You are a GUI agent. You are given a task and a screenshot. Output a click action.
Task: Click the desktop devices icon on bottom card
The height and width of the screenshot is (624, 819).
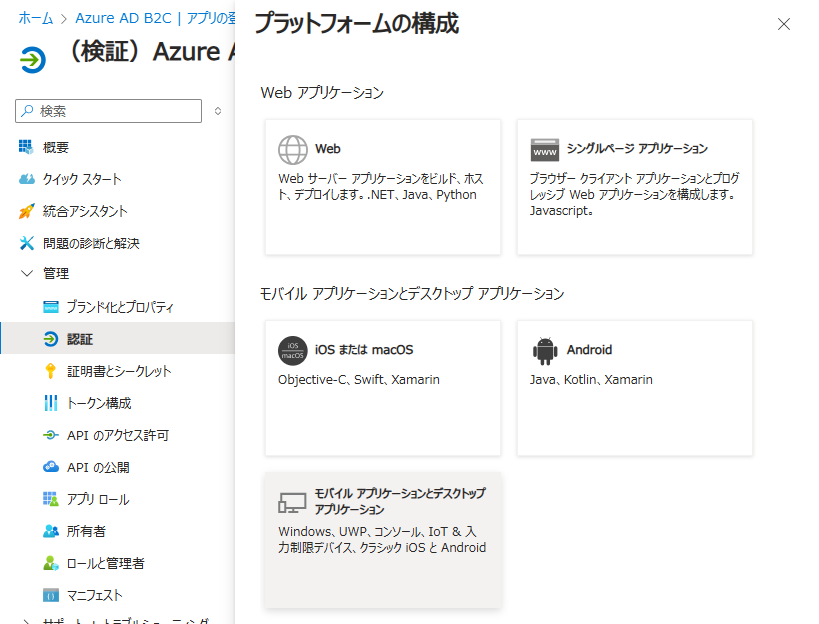(x=292, y=502)
